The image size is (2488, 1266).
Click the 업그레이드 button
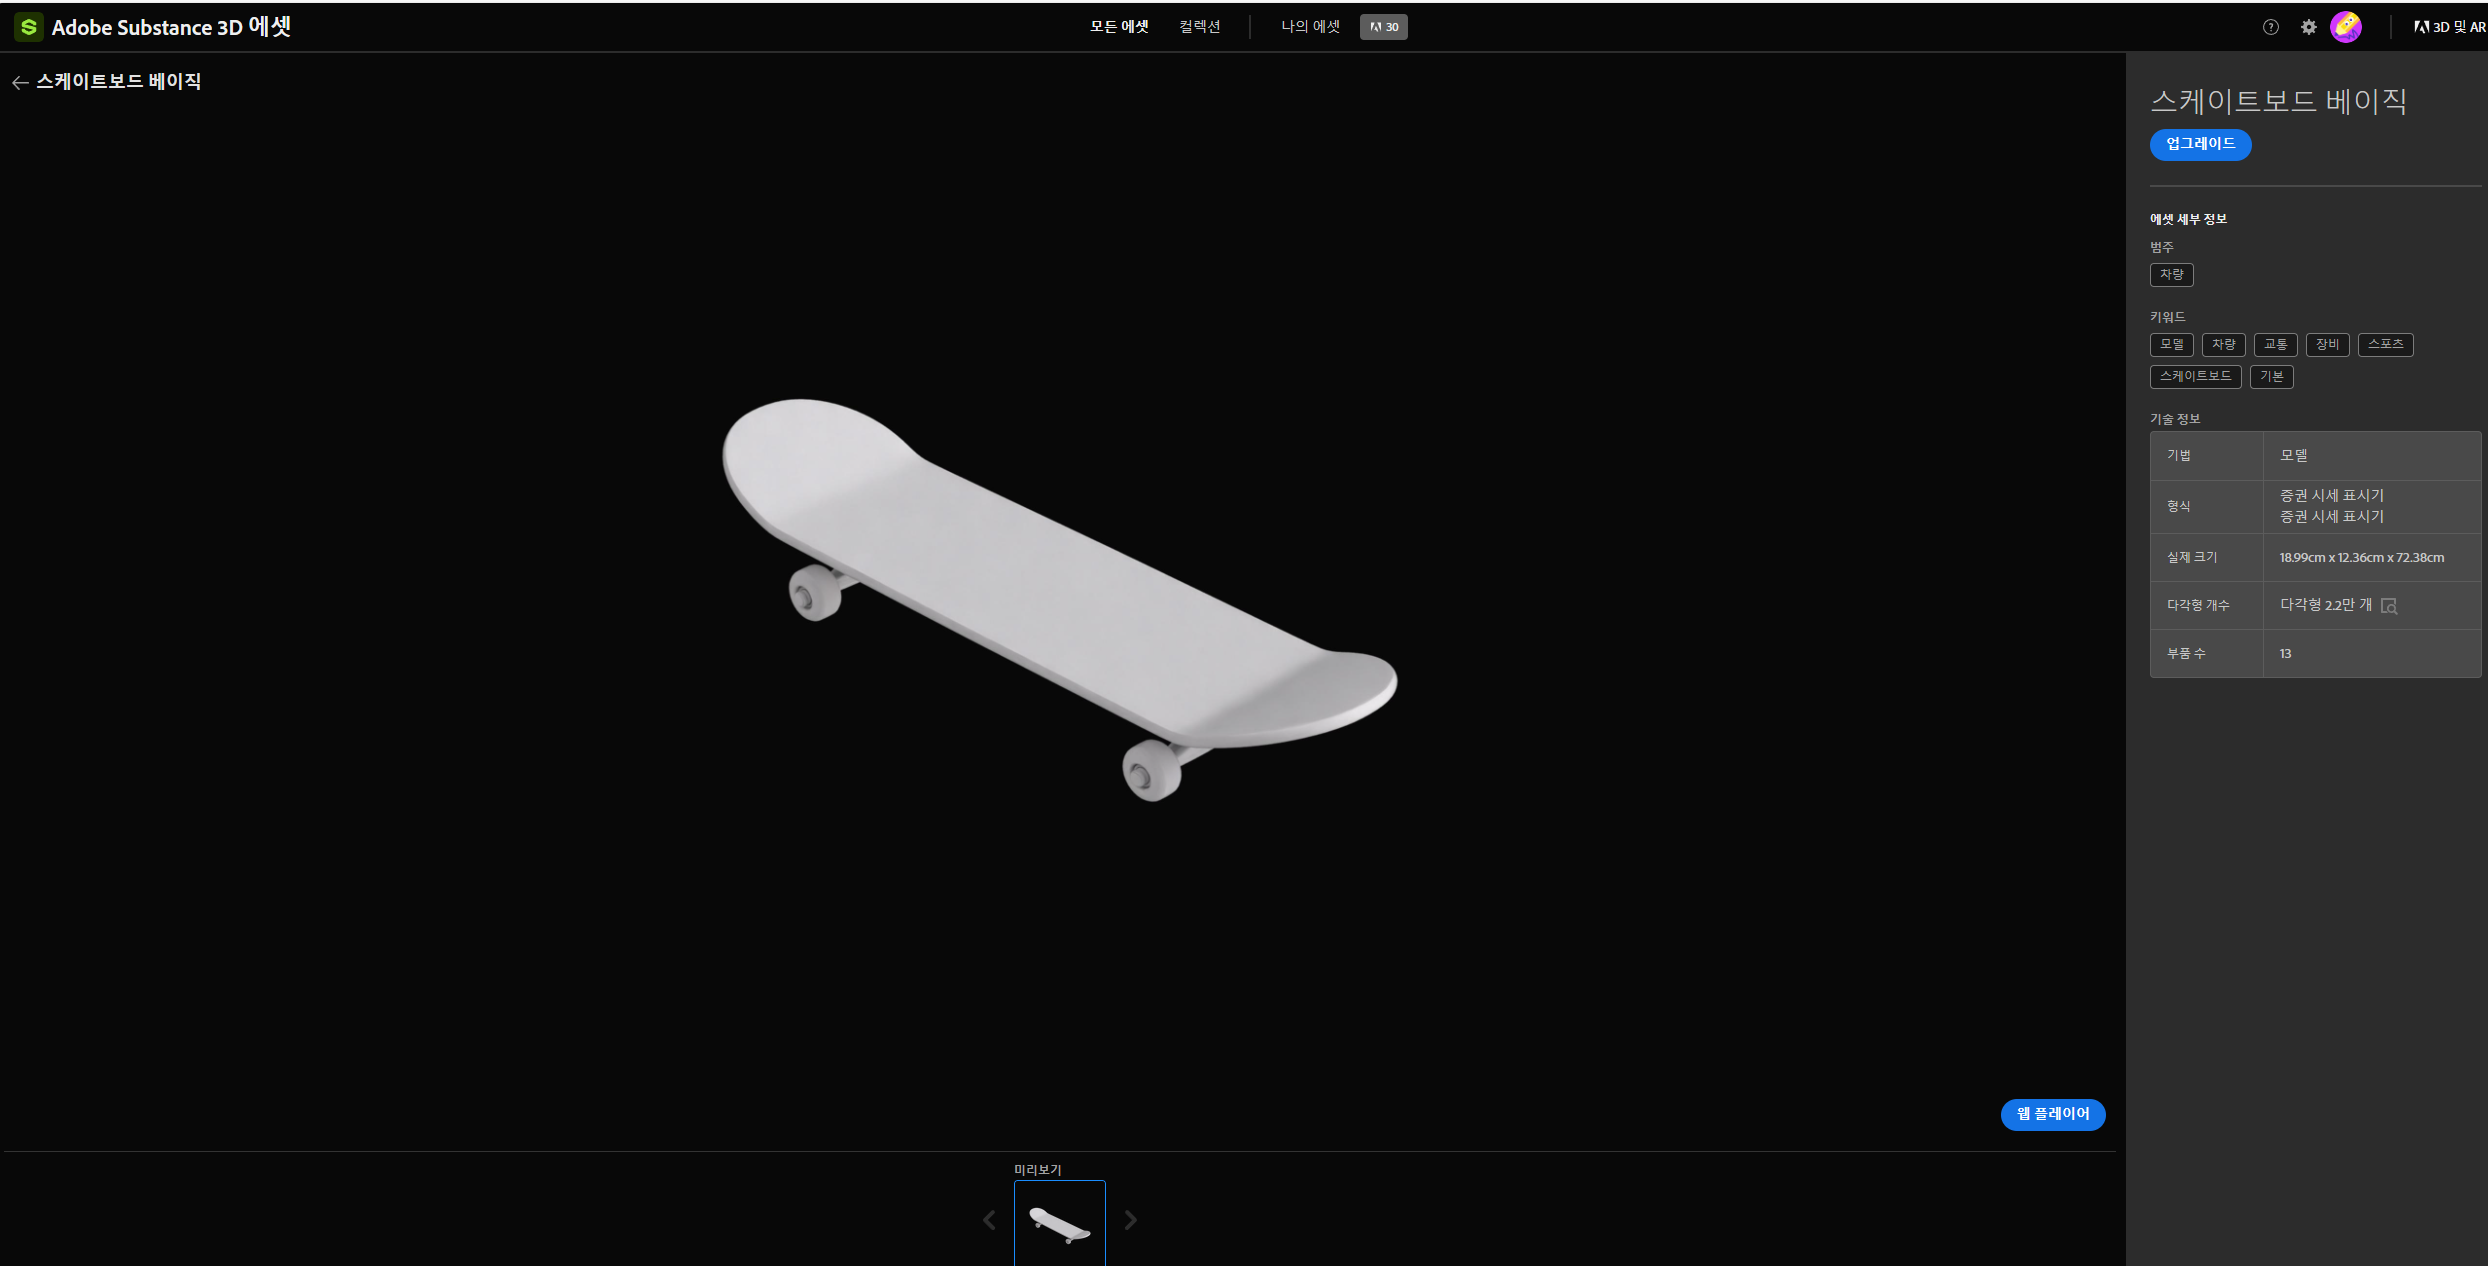click(2200, 144)
